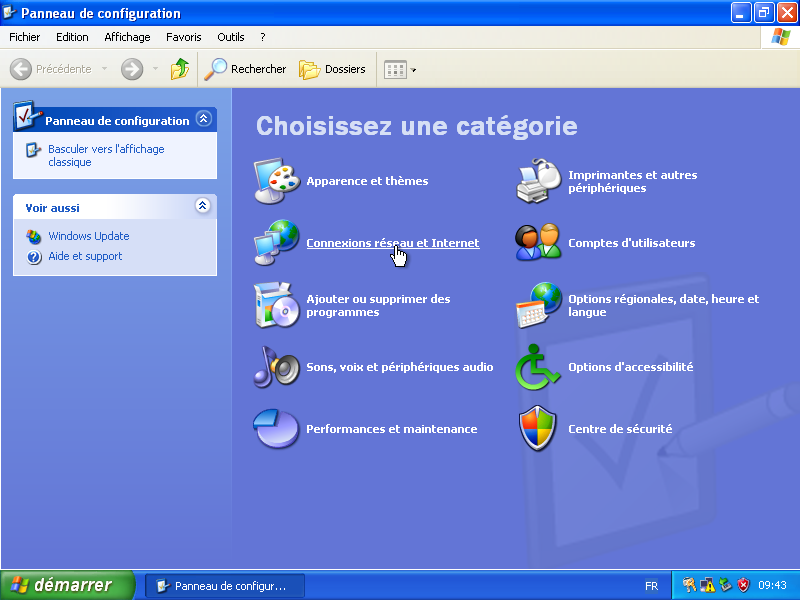800x600 pixels.
Task: Click Imprimantes et autres périphériques link
Action: click(x=633, y=181)
